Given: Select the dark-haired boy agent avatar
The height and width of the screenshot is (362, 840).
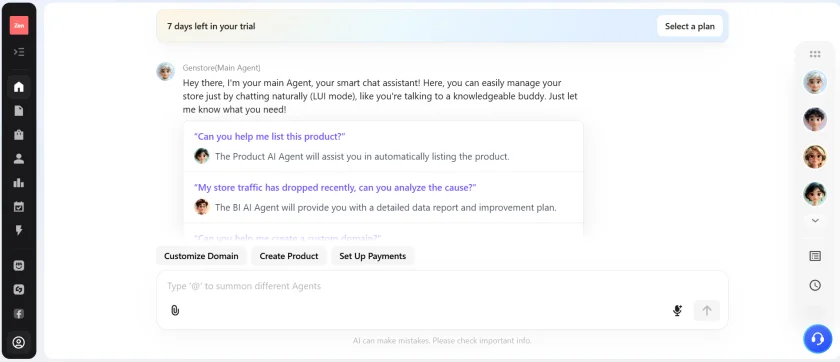Looking at the screenshot, I should (x=815, y=119).
